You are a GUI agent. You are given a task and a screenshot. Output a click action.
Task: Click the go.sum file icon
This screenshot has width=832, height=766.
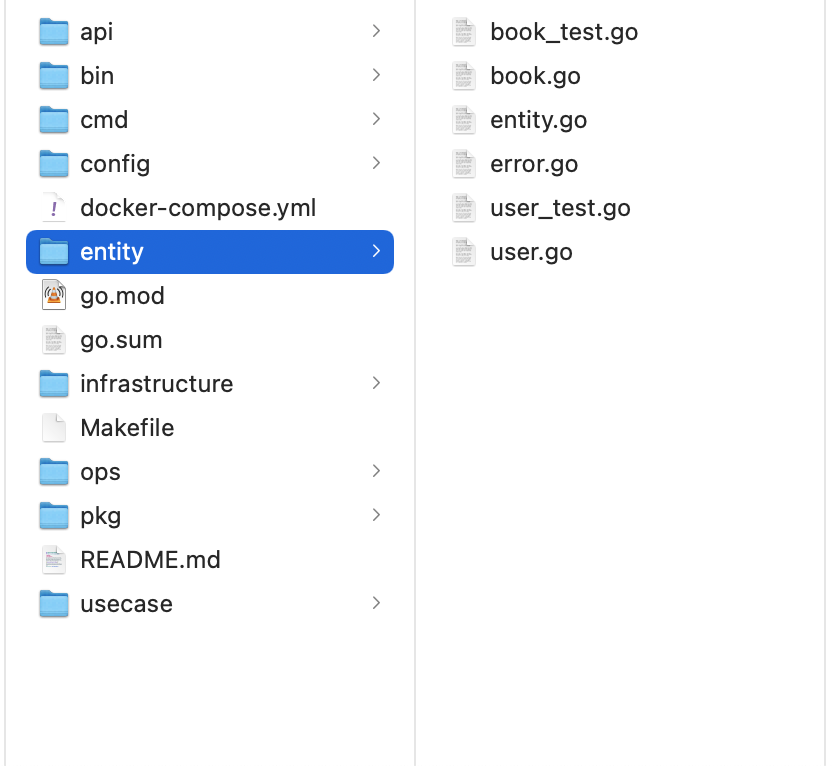click(x=54, y=340)
